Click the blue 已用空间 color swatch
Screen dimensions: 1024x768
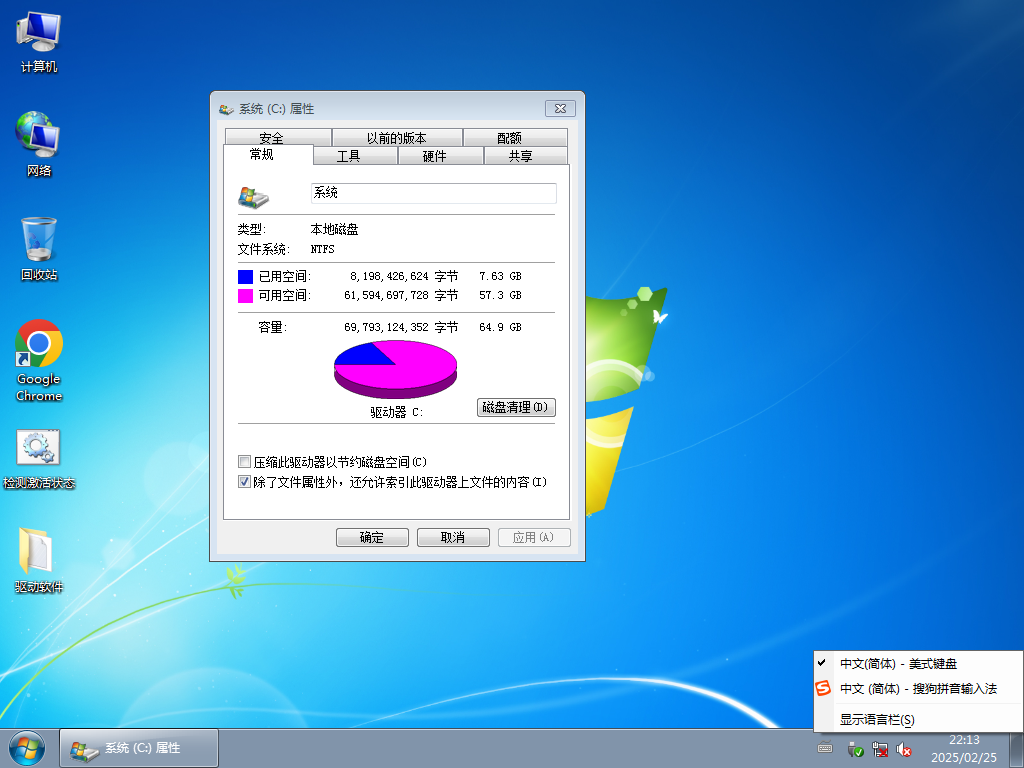coord(246,277)
